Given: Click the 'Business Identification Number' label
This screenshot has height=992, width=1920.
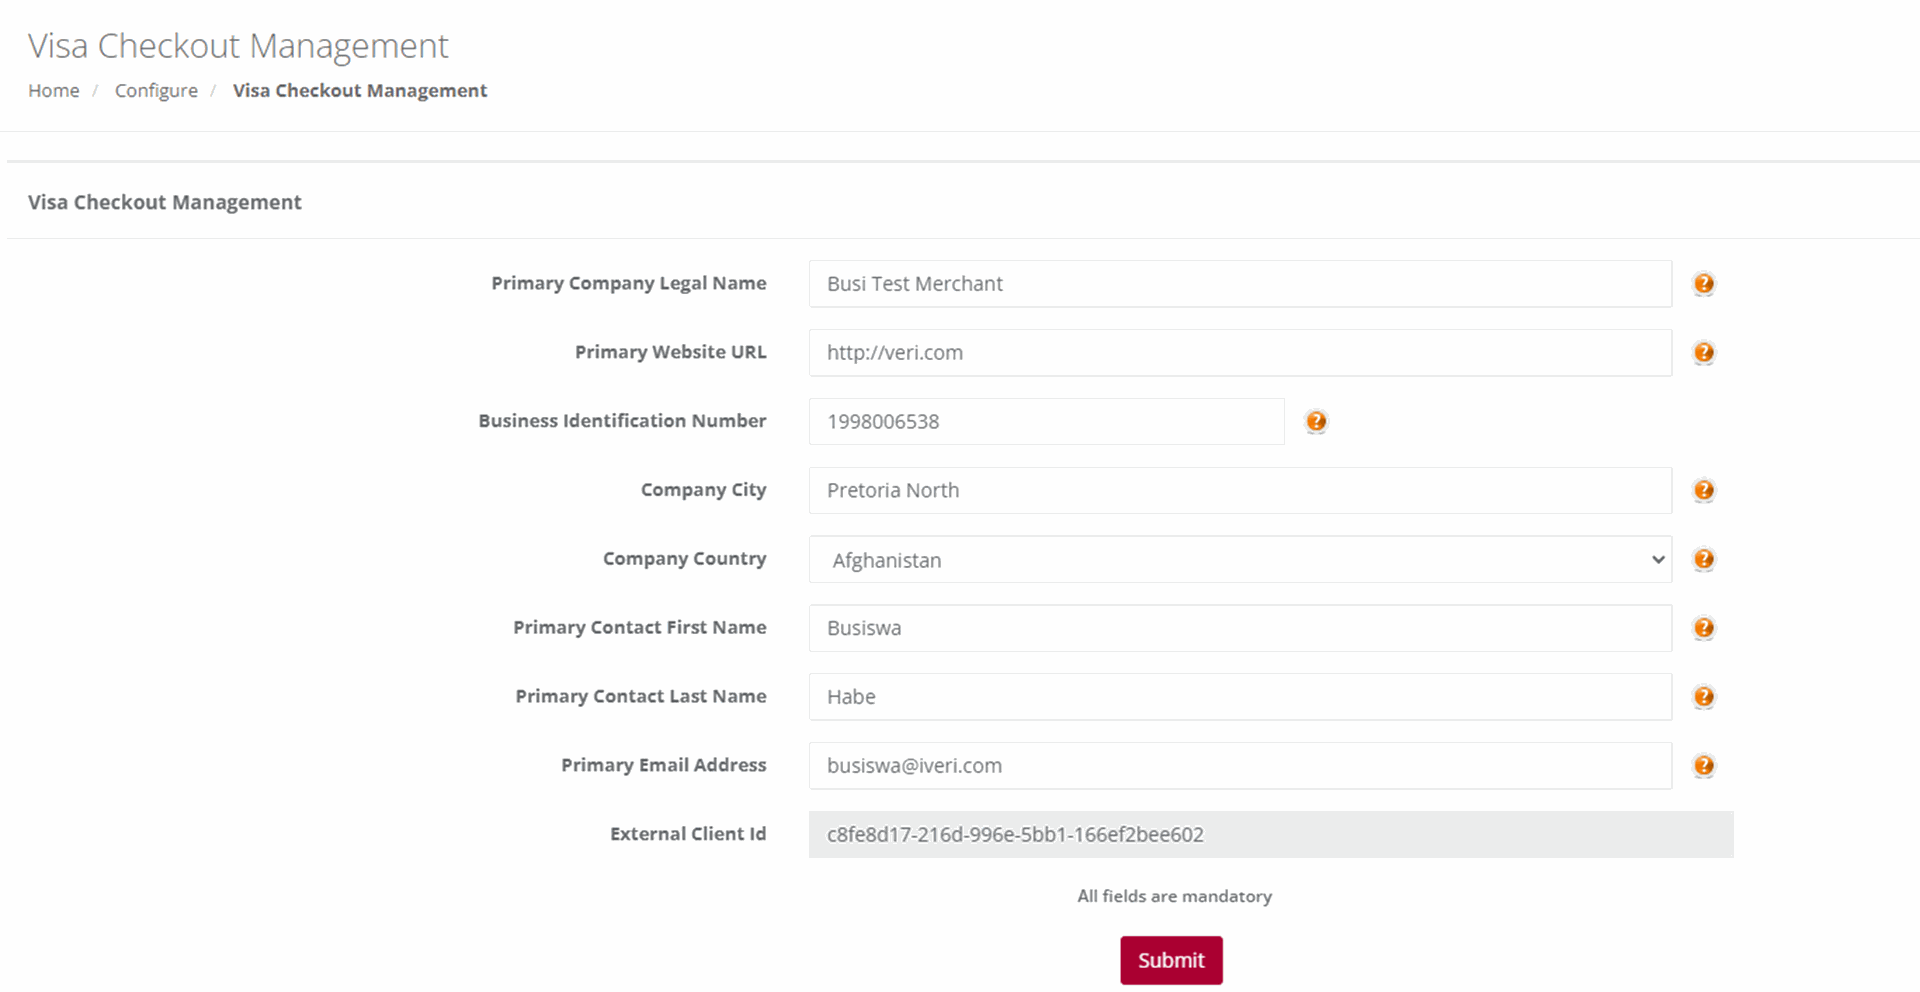Looking at the screenshot, I should coord(622,421).
